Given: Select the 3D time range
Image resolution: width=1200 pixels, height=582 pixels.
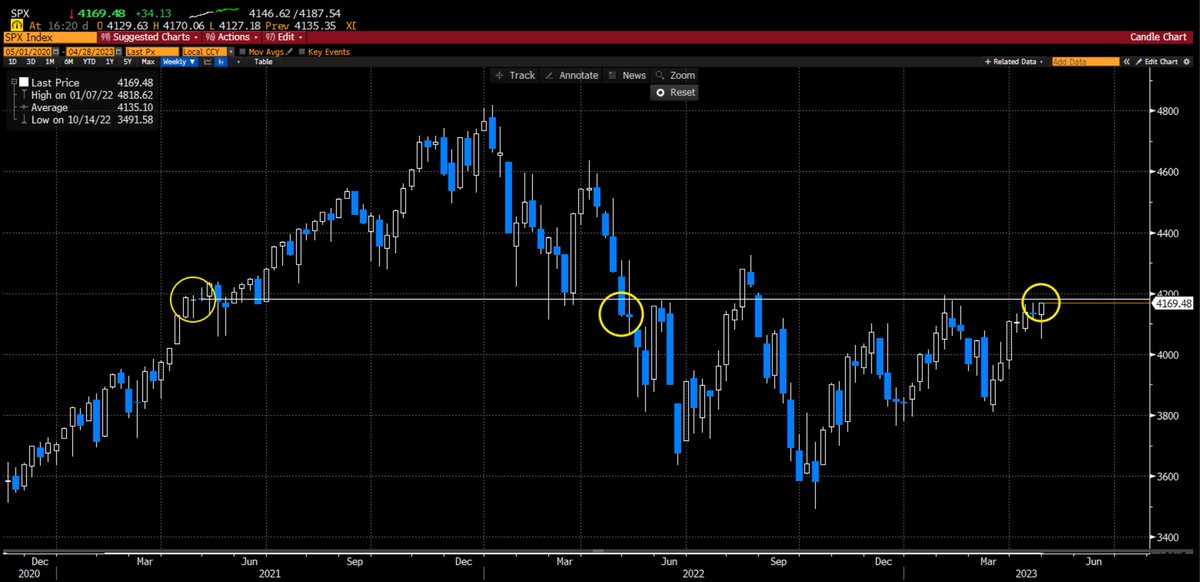Looking at the screenshot, I should 31,62.
